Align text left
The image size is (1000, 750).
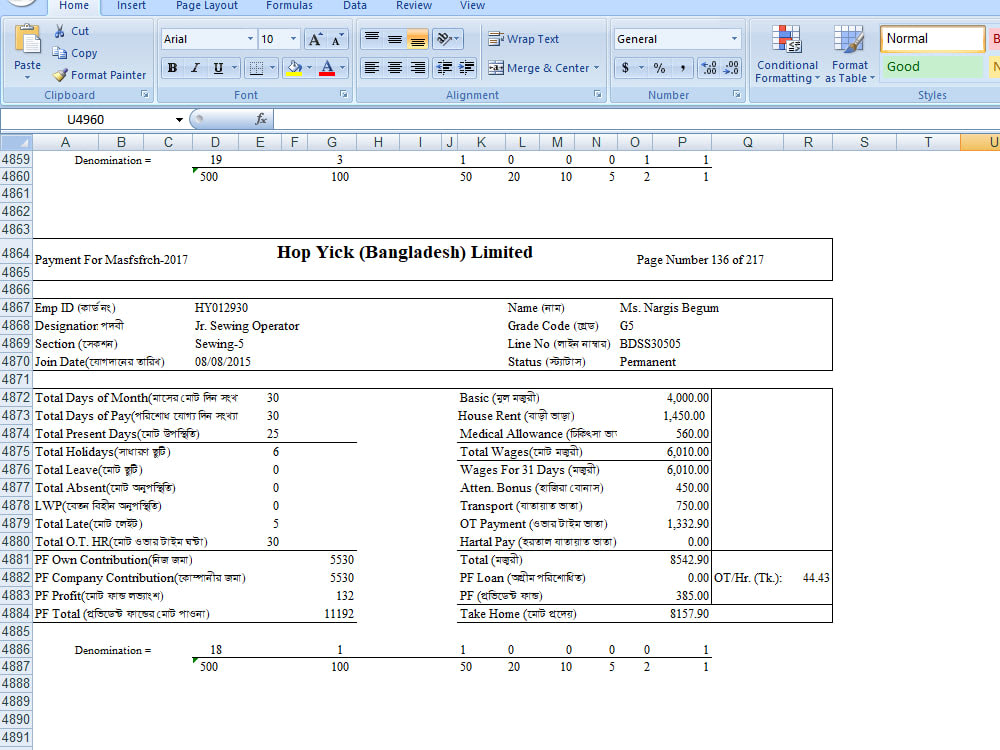pyautogui.click(x=372, y=68)
